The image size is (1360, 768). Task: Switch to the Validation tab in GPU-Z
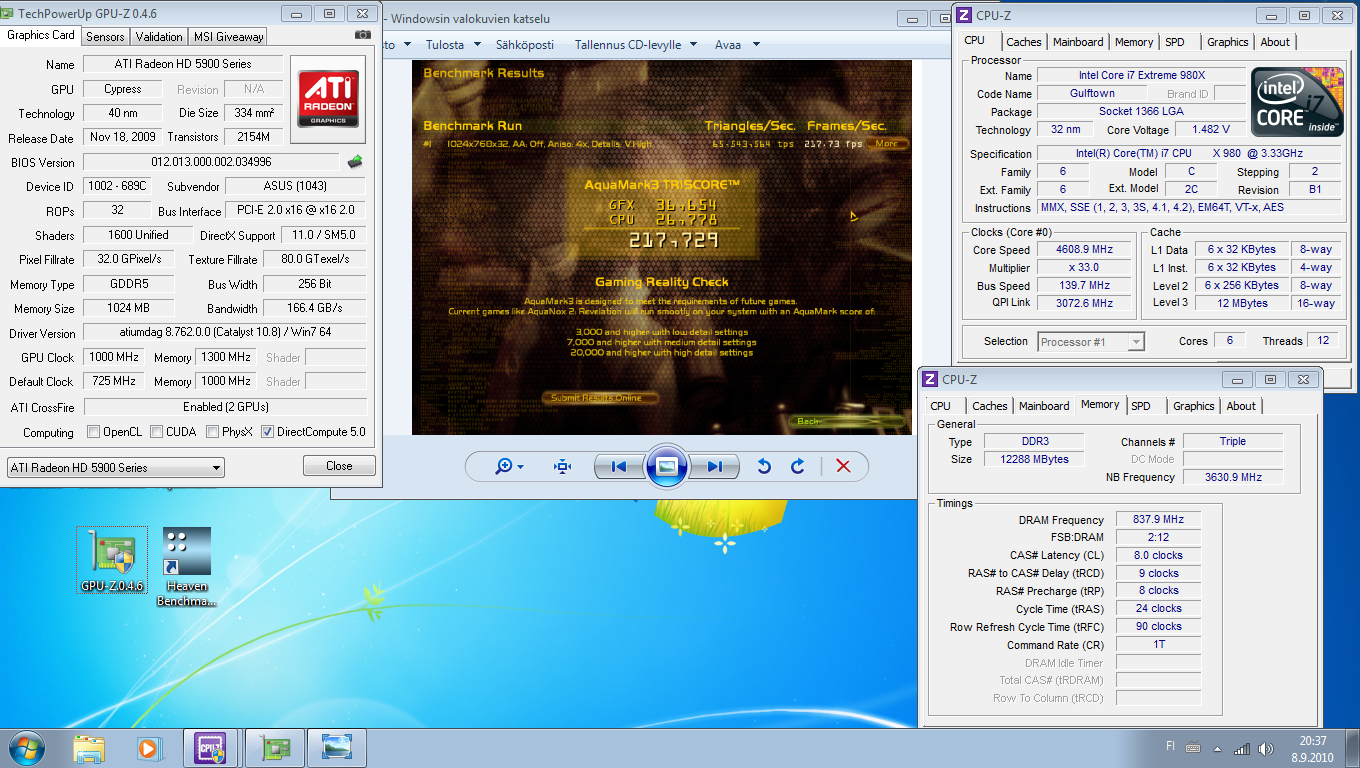(x=159, y=36)
